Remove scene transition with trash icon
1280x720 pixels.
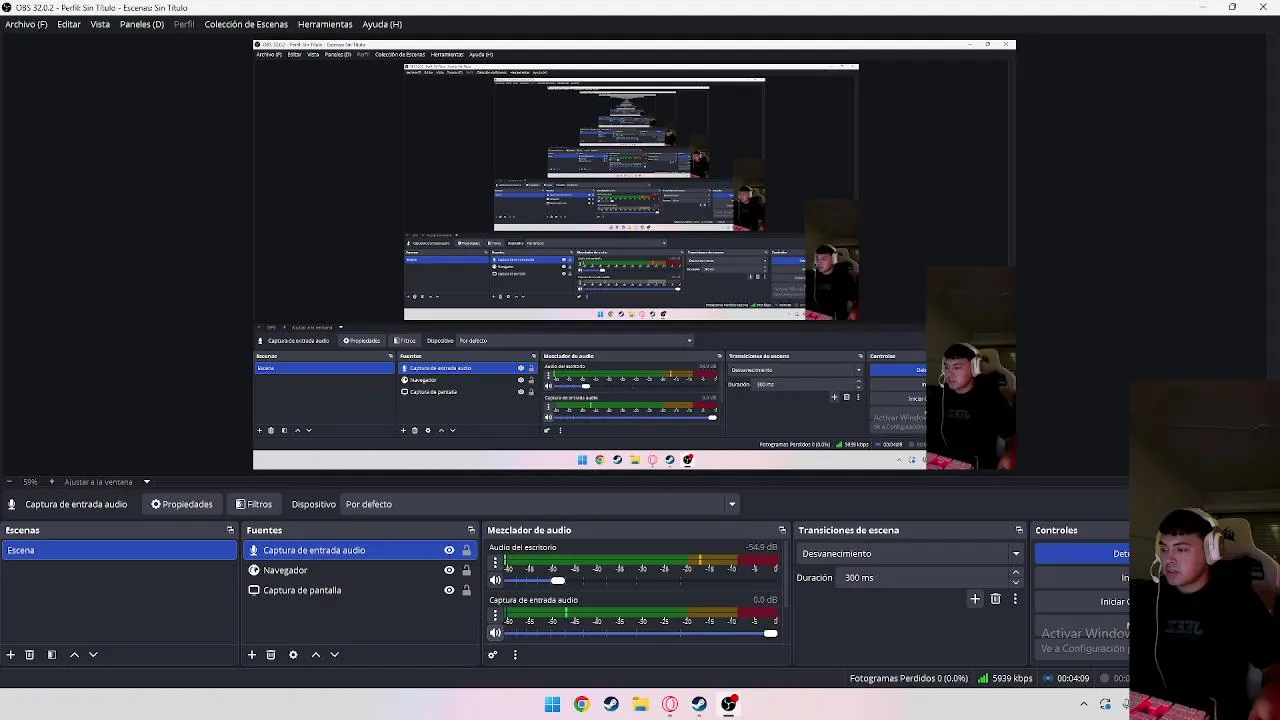click(x=995, y=599)
